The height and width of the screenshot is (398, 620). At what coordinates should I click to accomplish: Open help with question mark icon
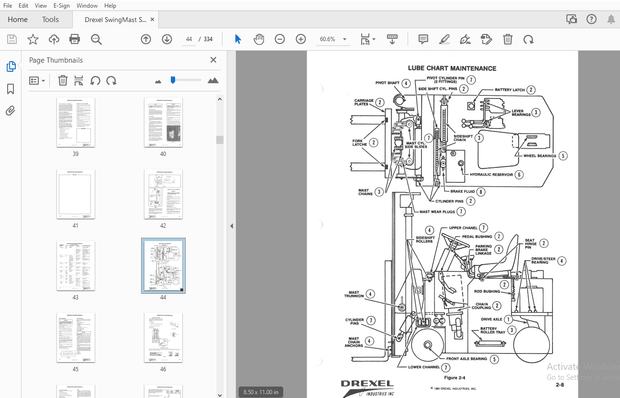[x=591, y=19]
